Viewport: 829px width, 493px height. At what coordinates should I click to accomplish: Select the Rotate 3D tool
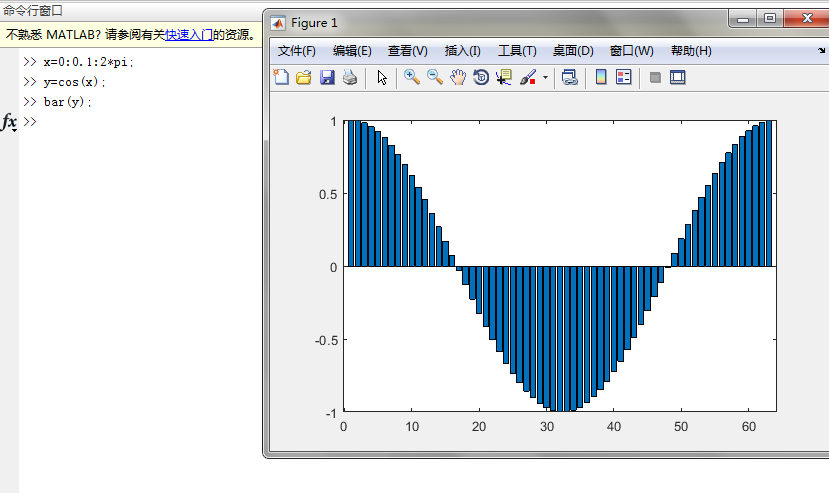click(481, 78)
